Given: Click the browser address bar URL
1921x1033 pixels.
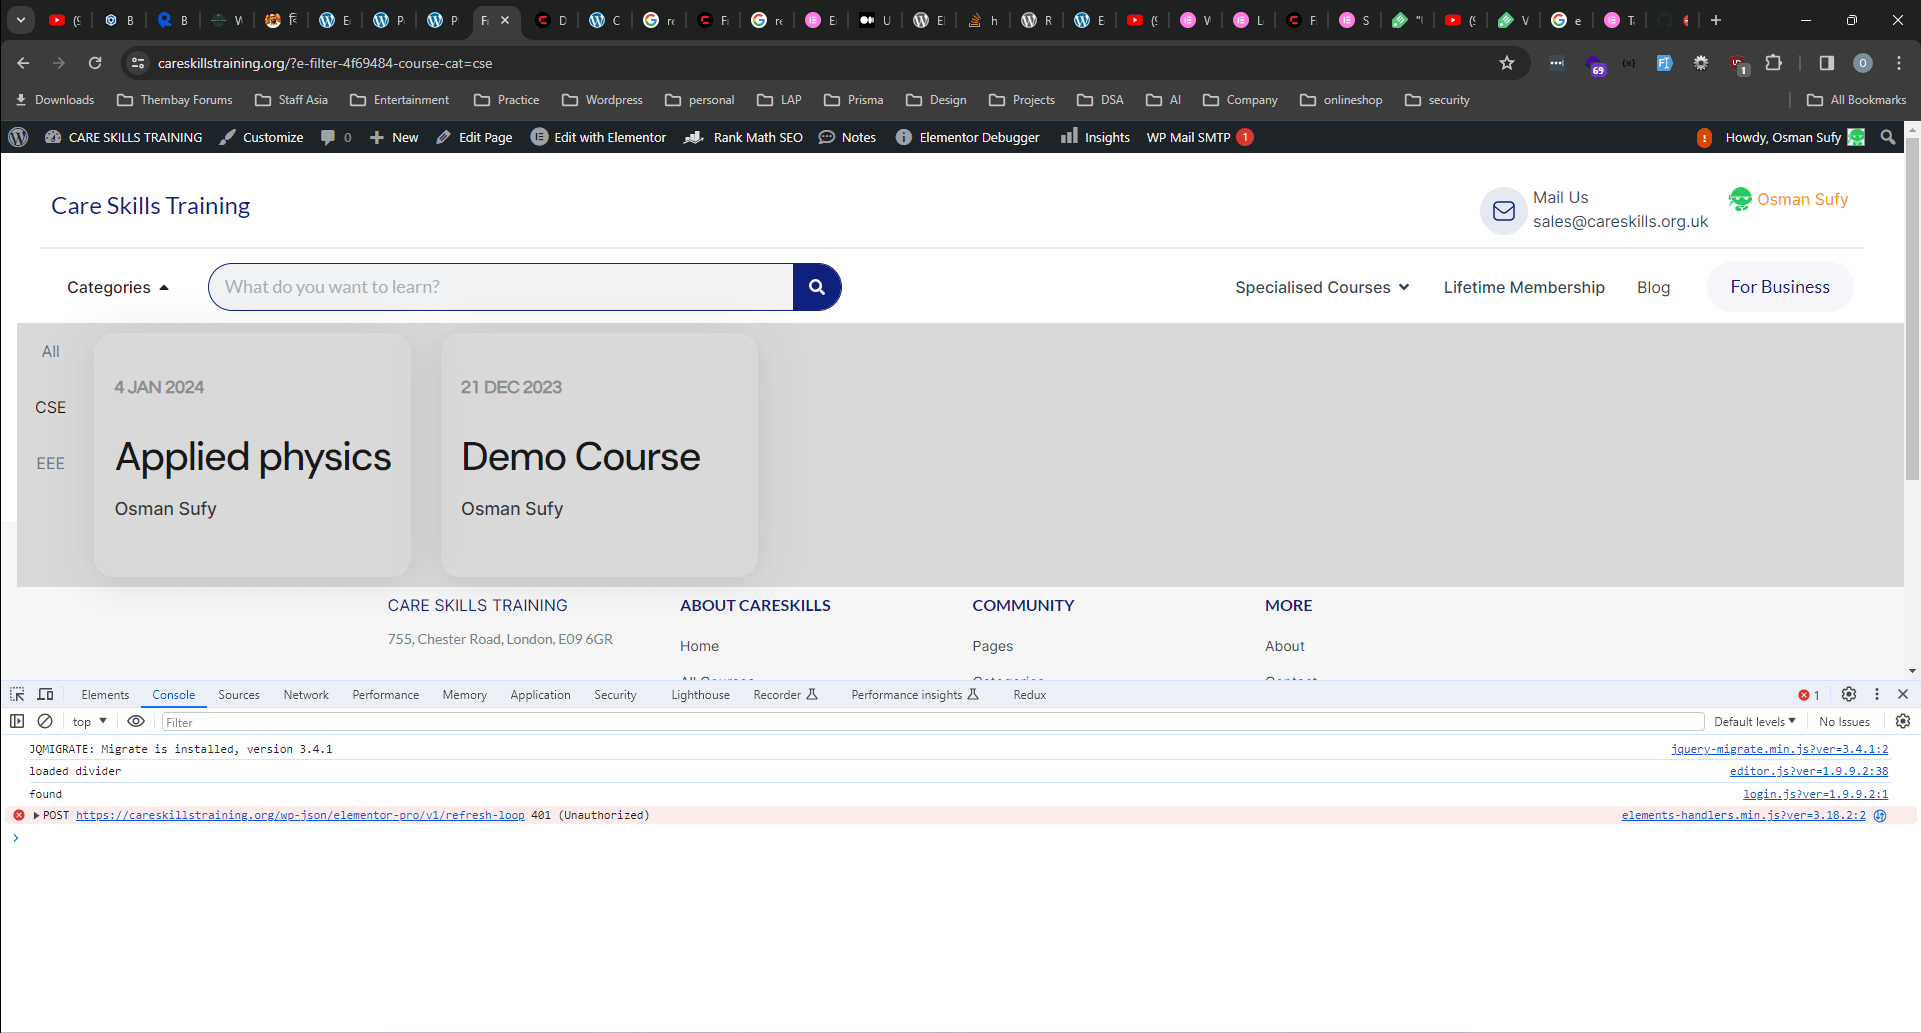Looking at the screenshot, I should pos(325,63).
